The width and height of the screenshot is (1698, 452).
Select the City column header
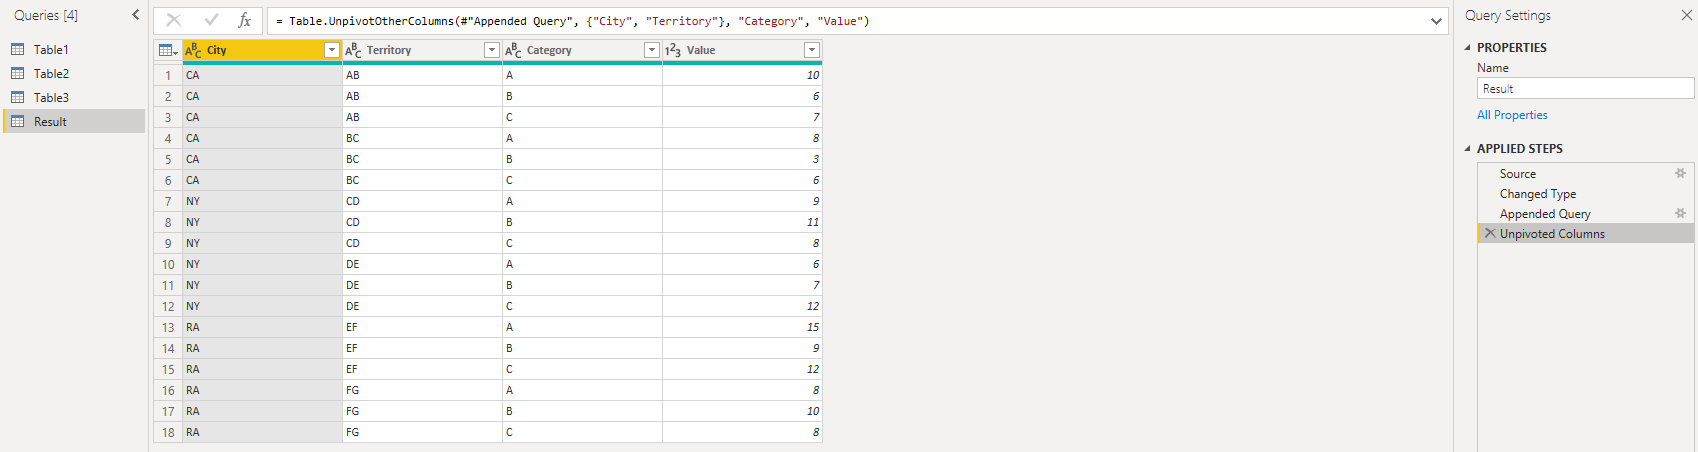click(x=262, y=50)
